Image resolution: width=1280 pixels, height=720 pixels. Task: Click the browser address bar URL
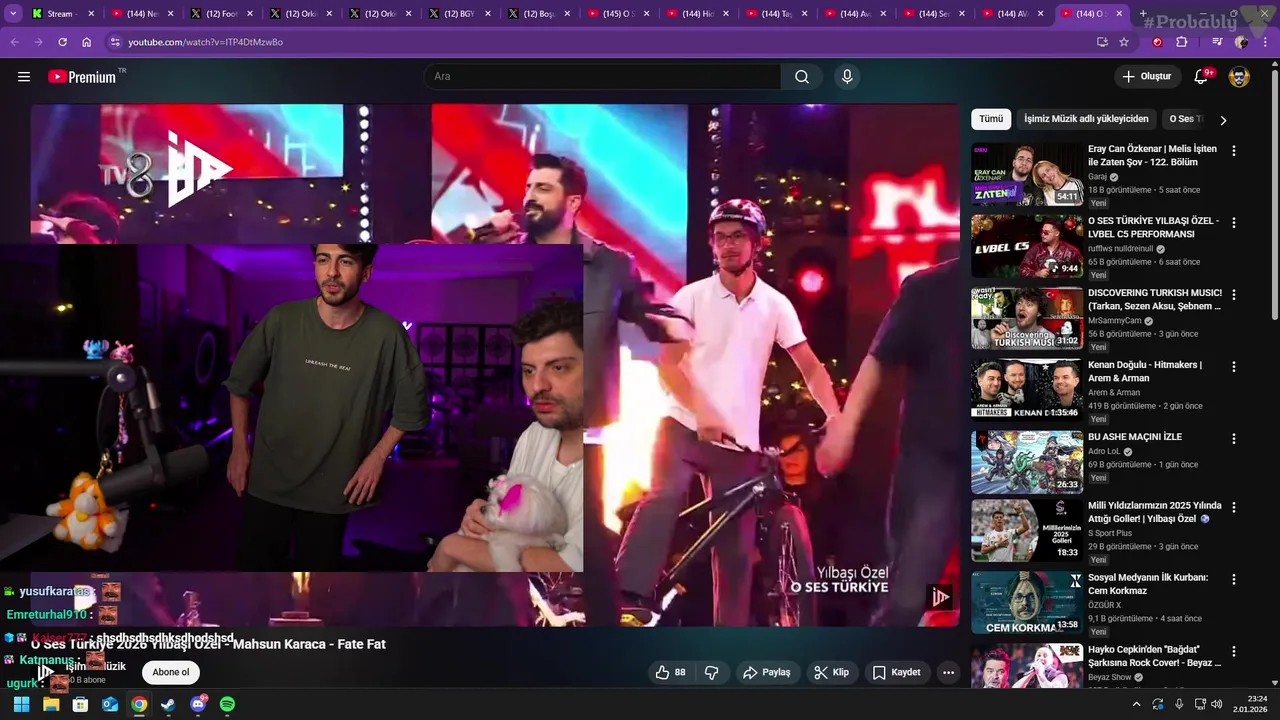pyautogui.click(x=205, y=42)
